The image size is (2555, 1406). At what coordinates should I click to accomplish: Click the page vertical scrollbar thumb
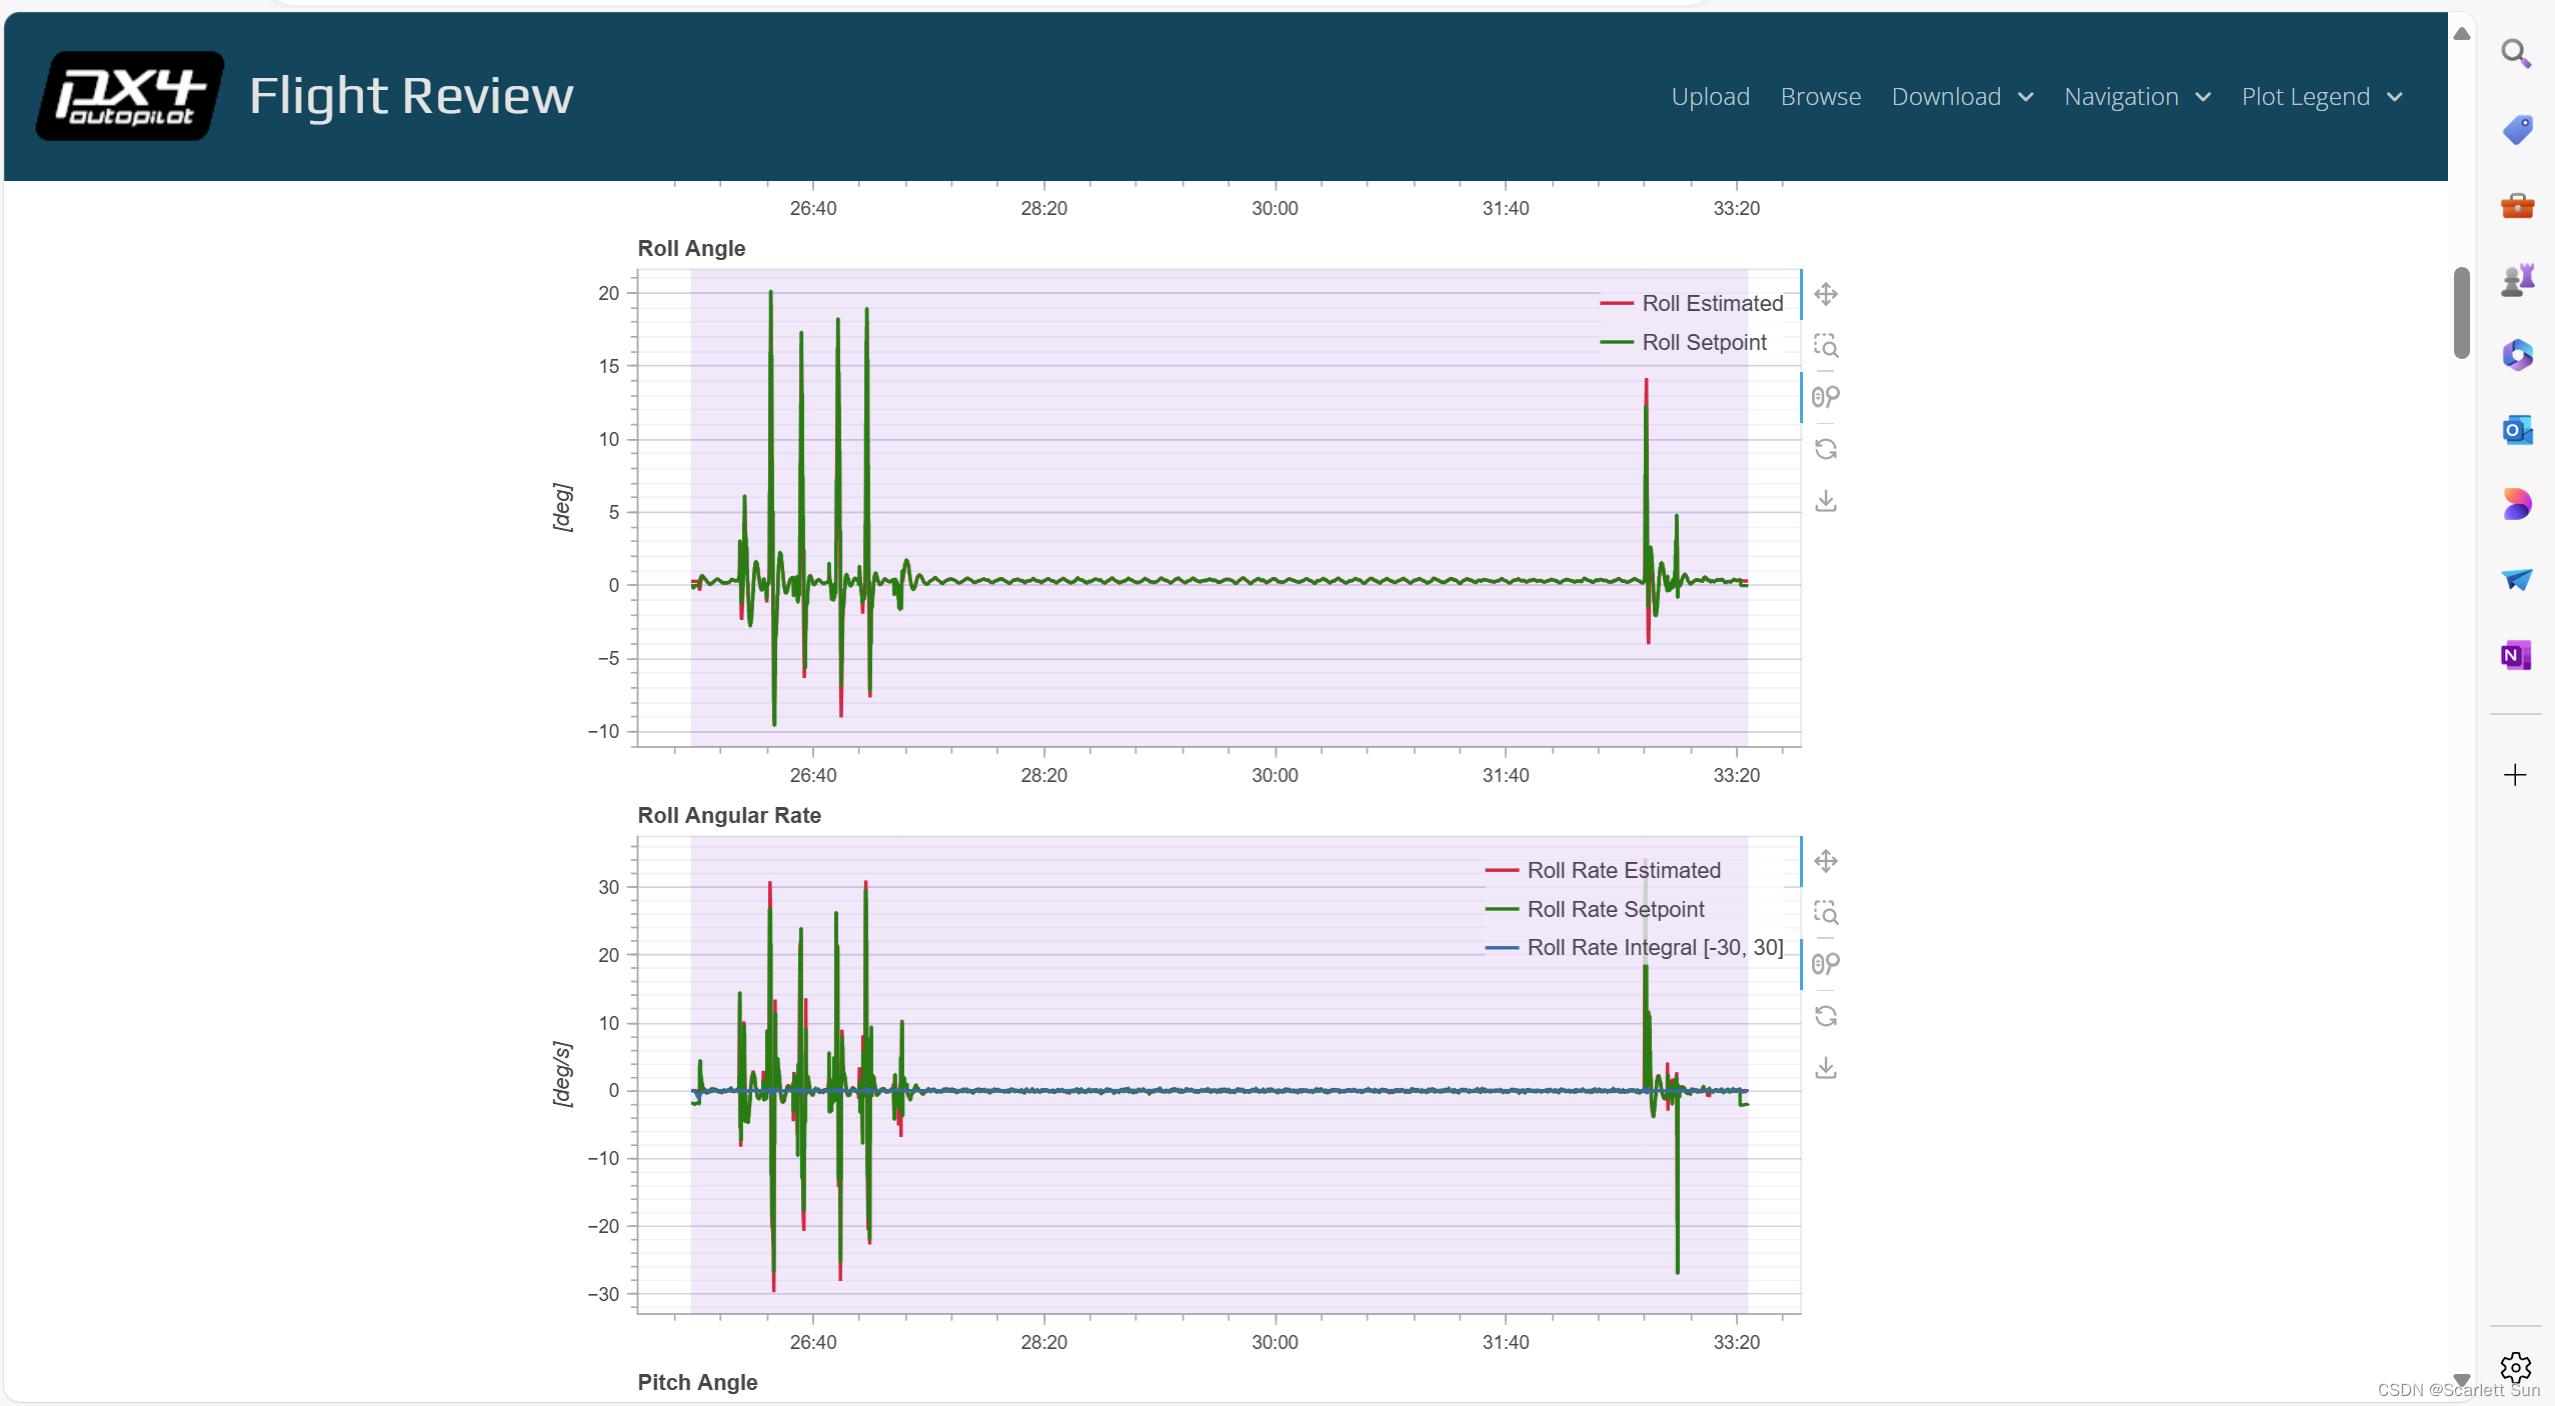[2461, 312]
